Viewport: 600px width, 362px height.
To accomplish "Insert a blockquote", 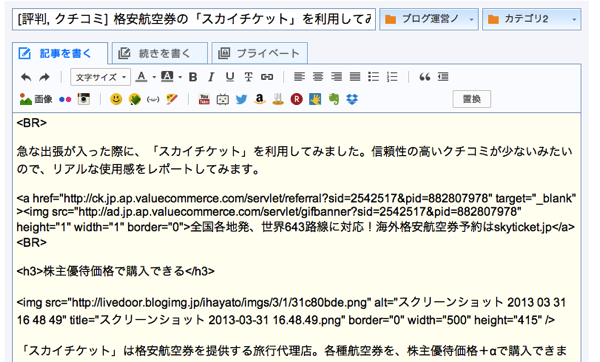I will click(424, 77).
